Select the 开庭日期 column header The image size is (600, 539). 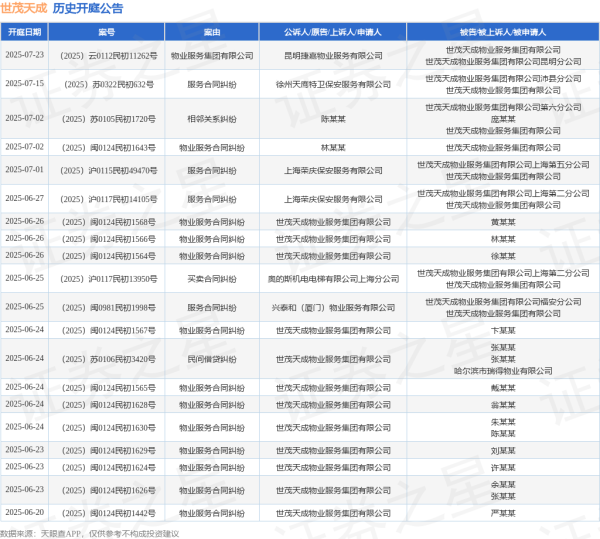coord(24,32)
